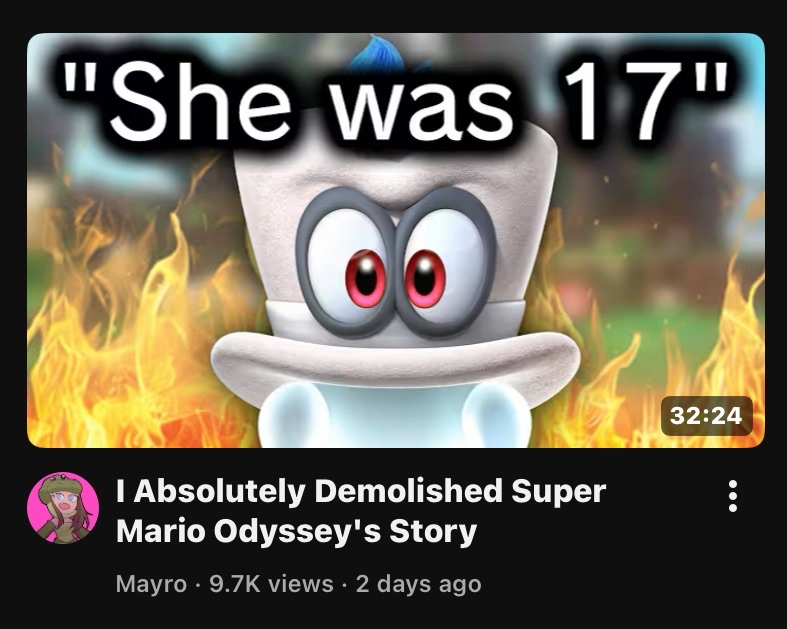Click the white hat brim on the thumbnail
Viewport: 787px width, 629px height.
point(396,359)
